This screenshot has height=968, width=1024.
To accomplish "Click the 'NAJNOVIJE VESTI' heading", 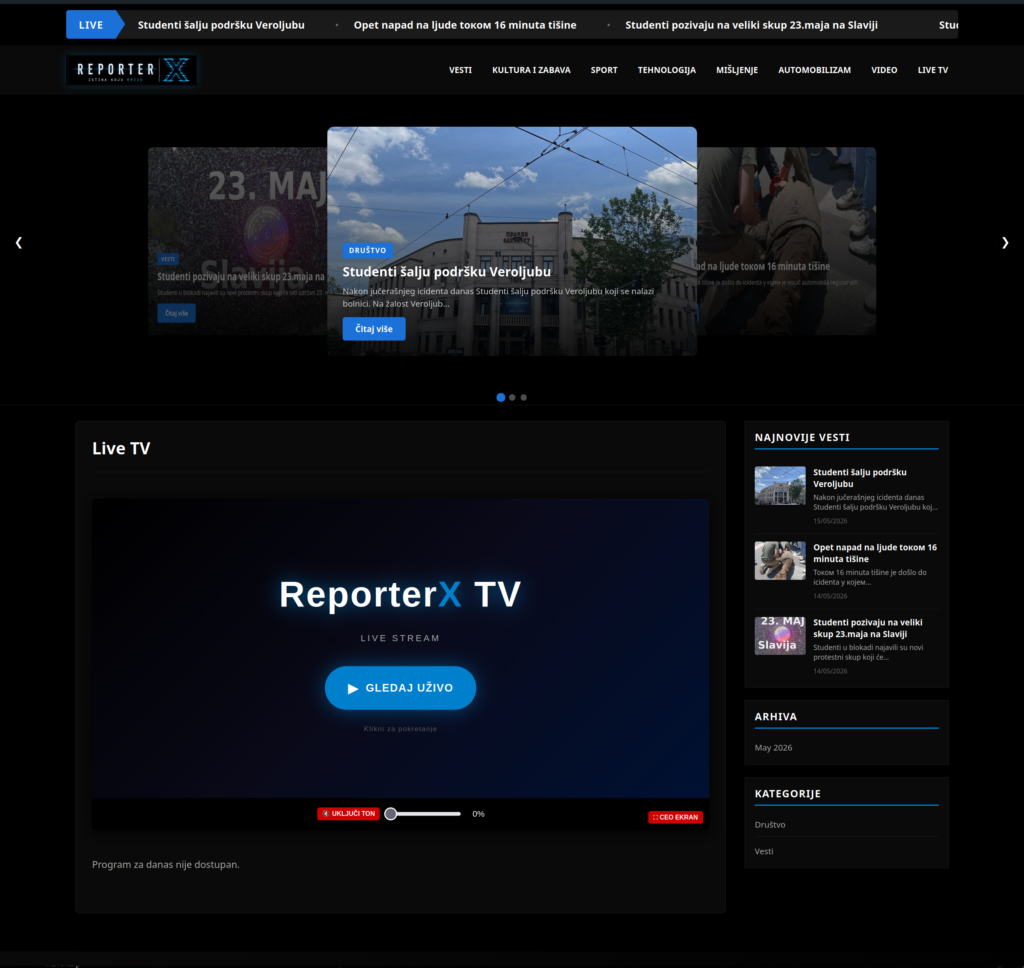I will point(802,438).
